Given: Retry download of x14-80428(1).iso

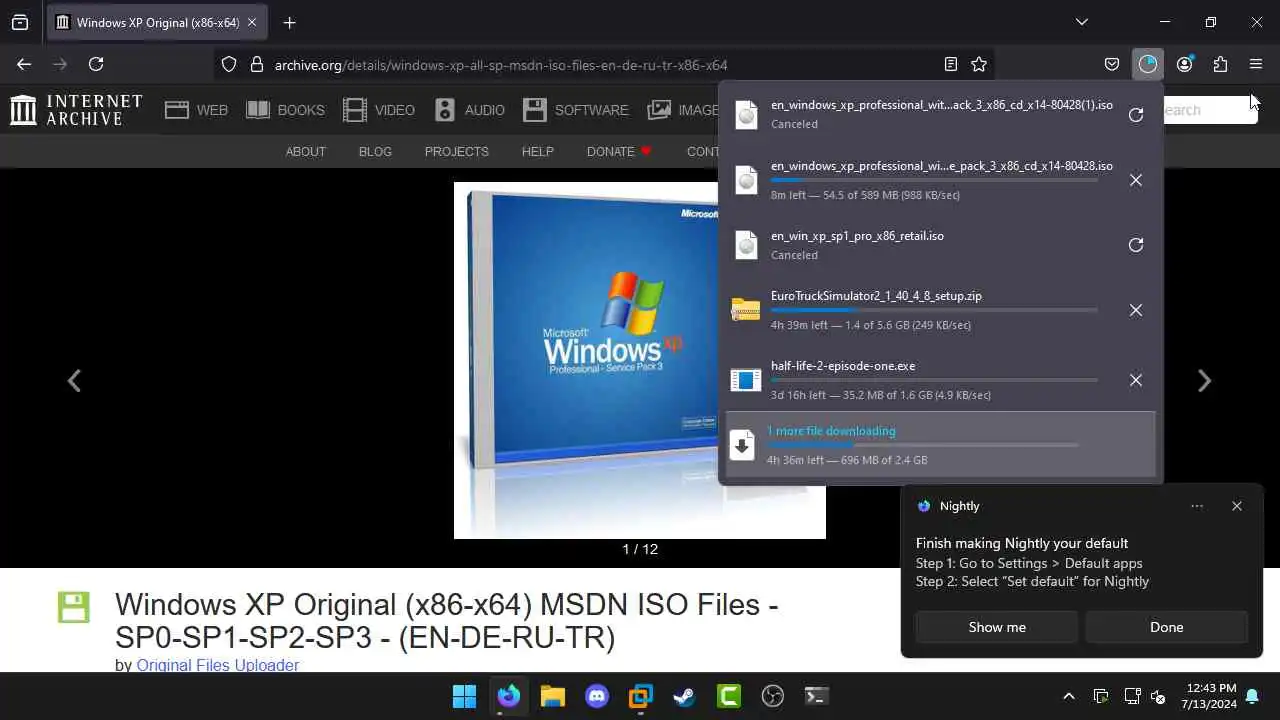Looking at the screenshot, I should pyautogui.click(x=1136, y=115).
